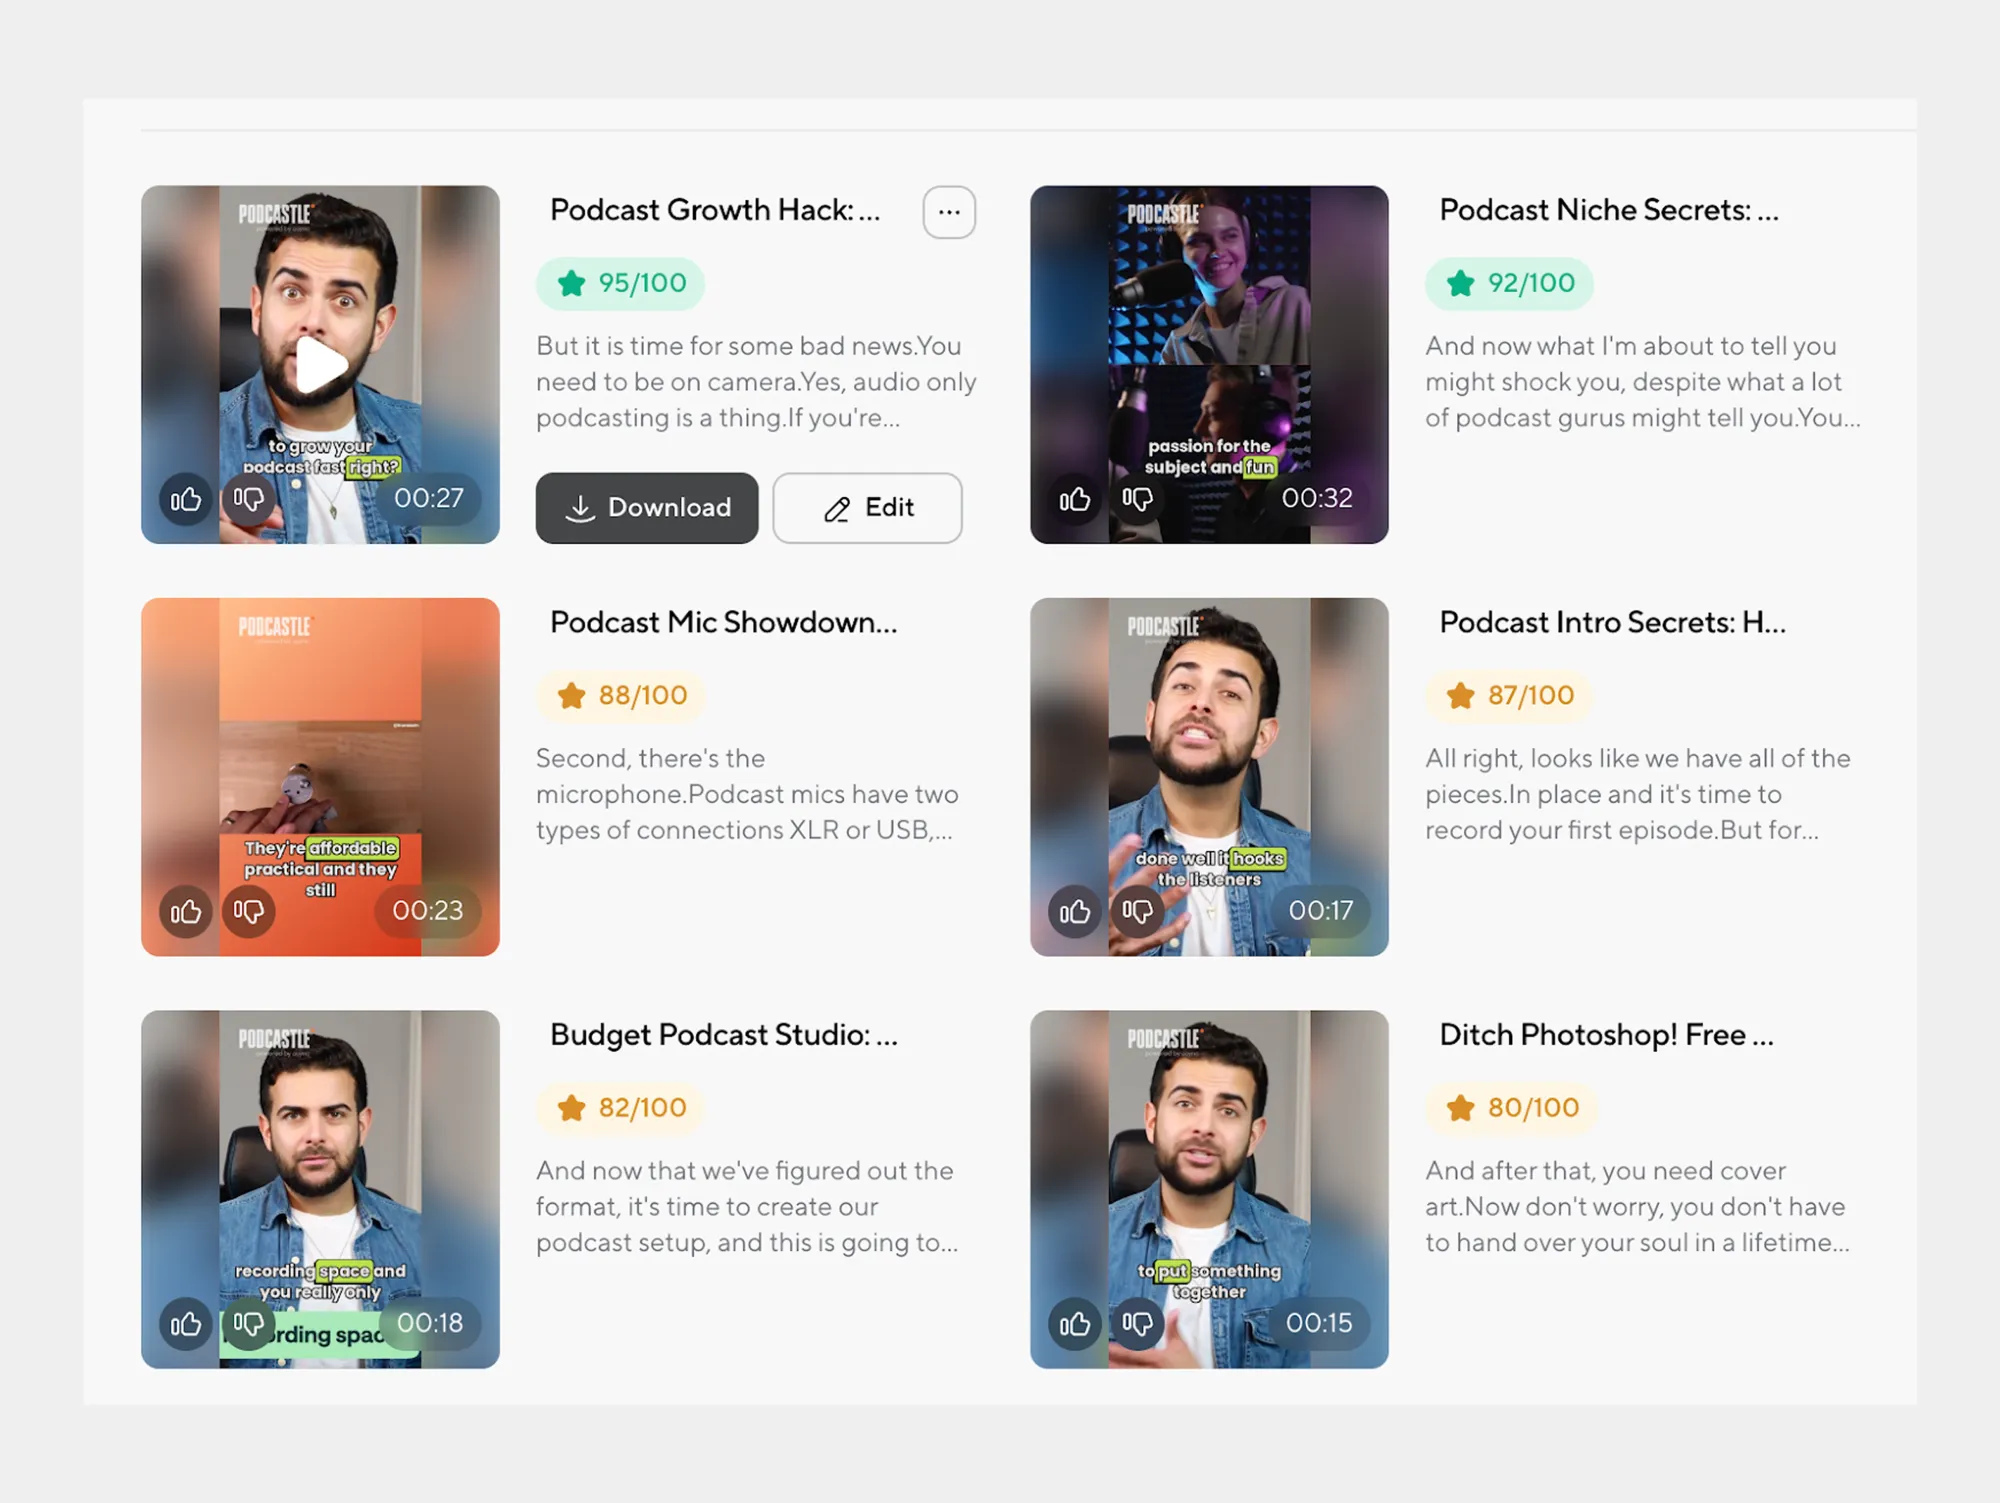Screen dimensions: 2000x1503
Task: Thumbs down the Podcast Intro Secrets clip
Action: 1138,911
